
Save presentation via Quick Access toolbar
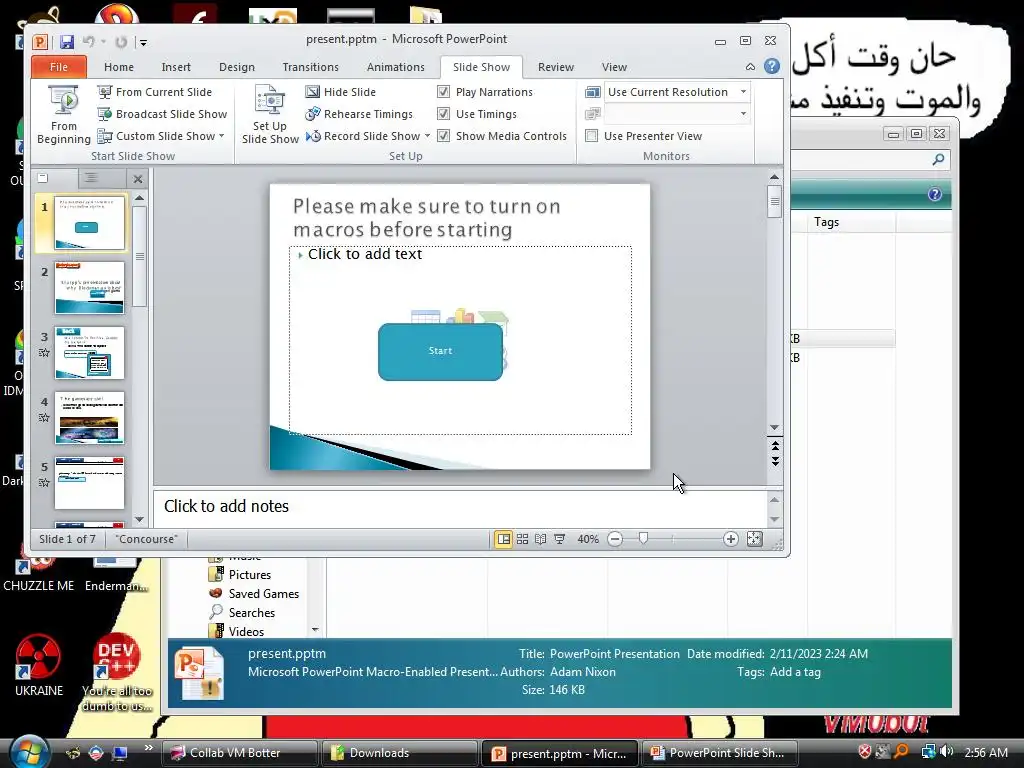(x=67, y=42)
